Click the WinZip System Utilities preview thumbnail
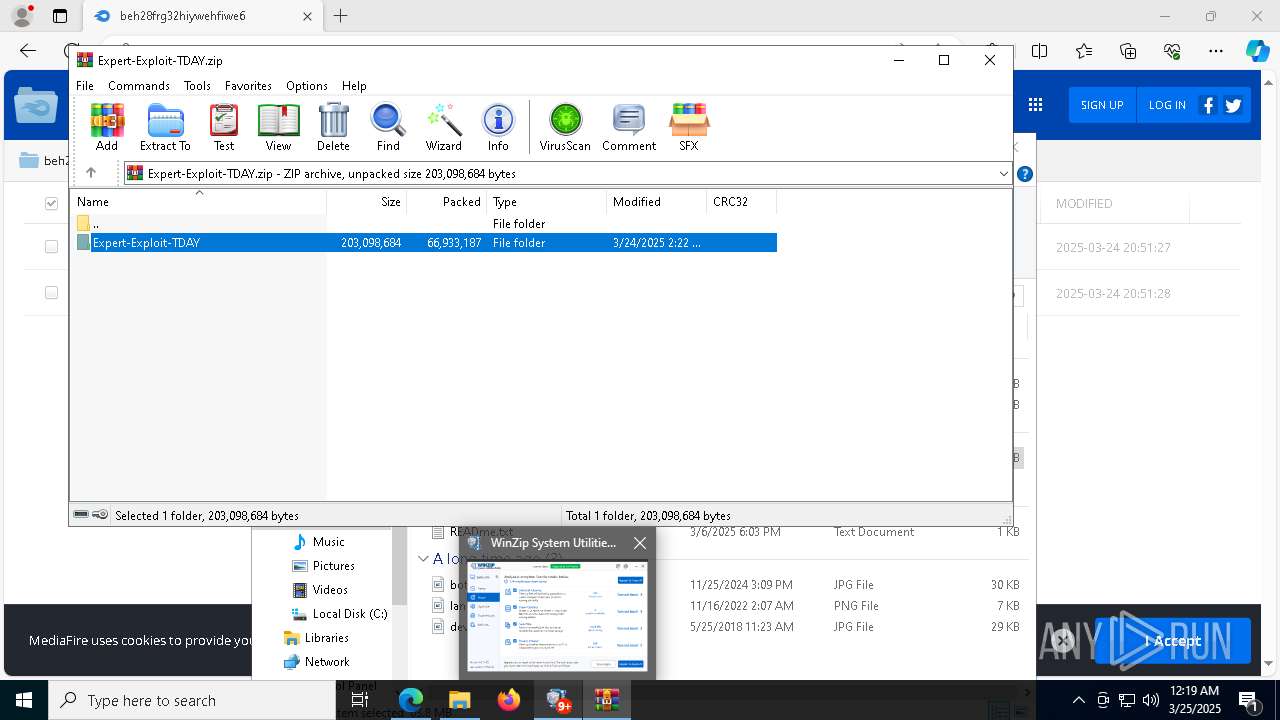1280x720 pixels. (x=557, y=615)
